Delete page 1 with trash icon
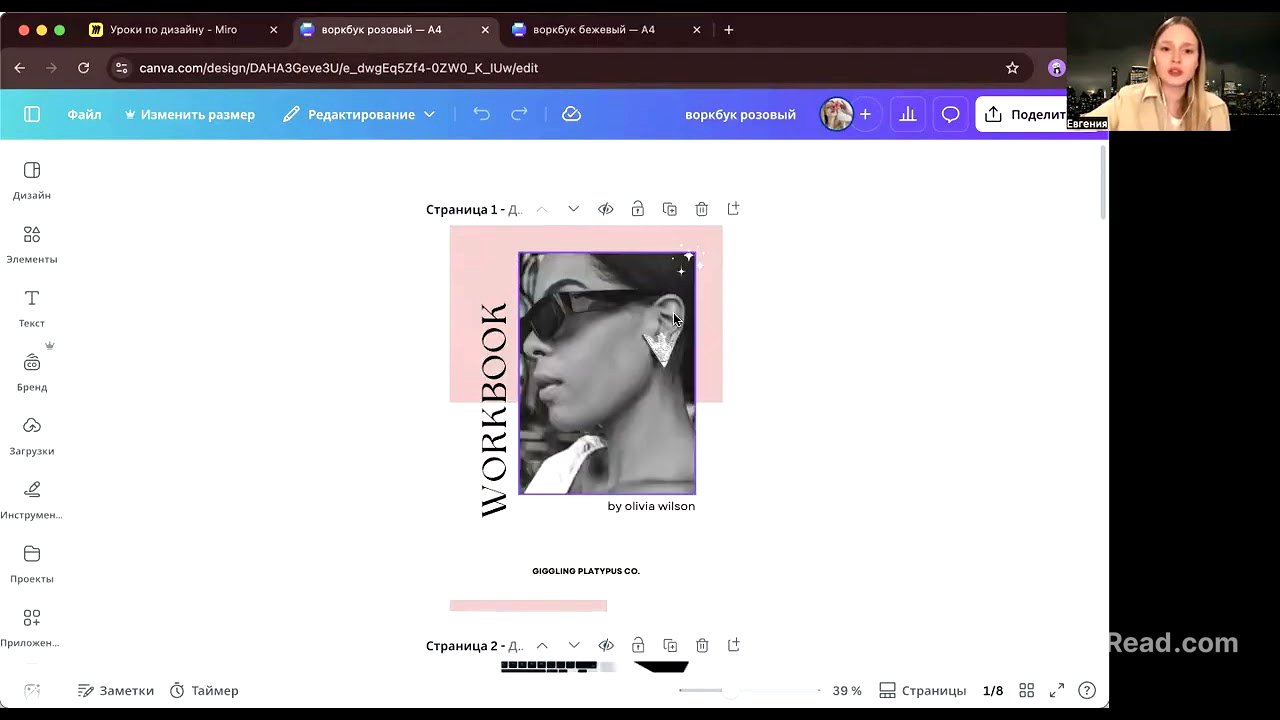Image resolution: width=1280 pixels, height=720 pixels. [x=702, y=209]
